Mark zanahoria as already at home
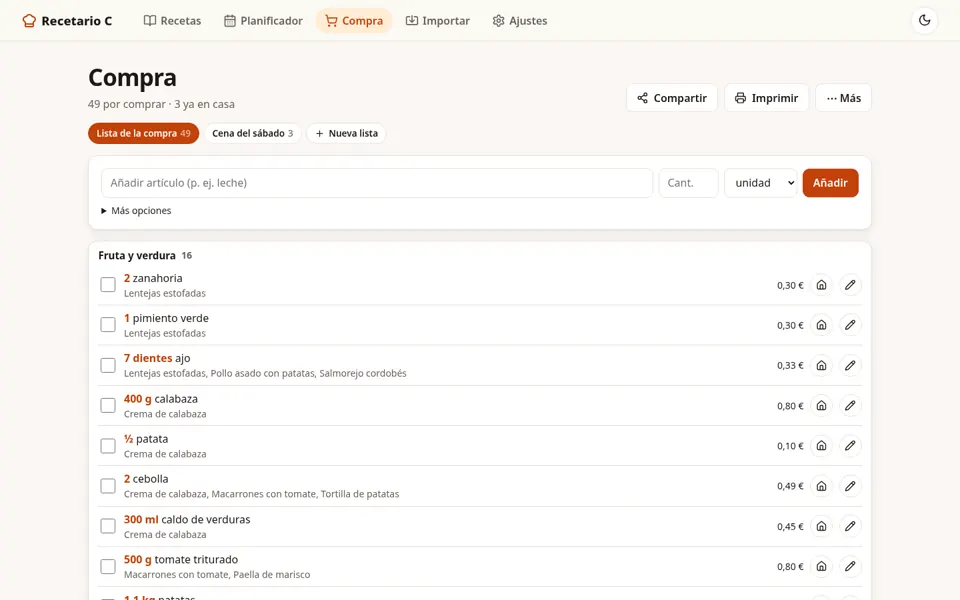The height and width of the screenshot is (600, 960). click(x=821, y=285)
